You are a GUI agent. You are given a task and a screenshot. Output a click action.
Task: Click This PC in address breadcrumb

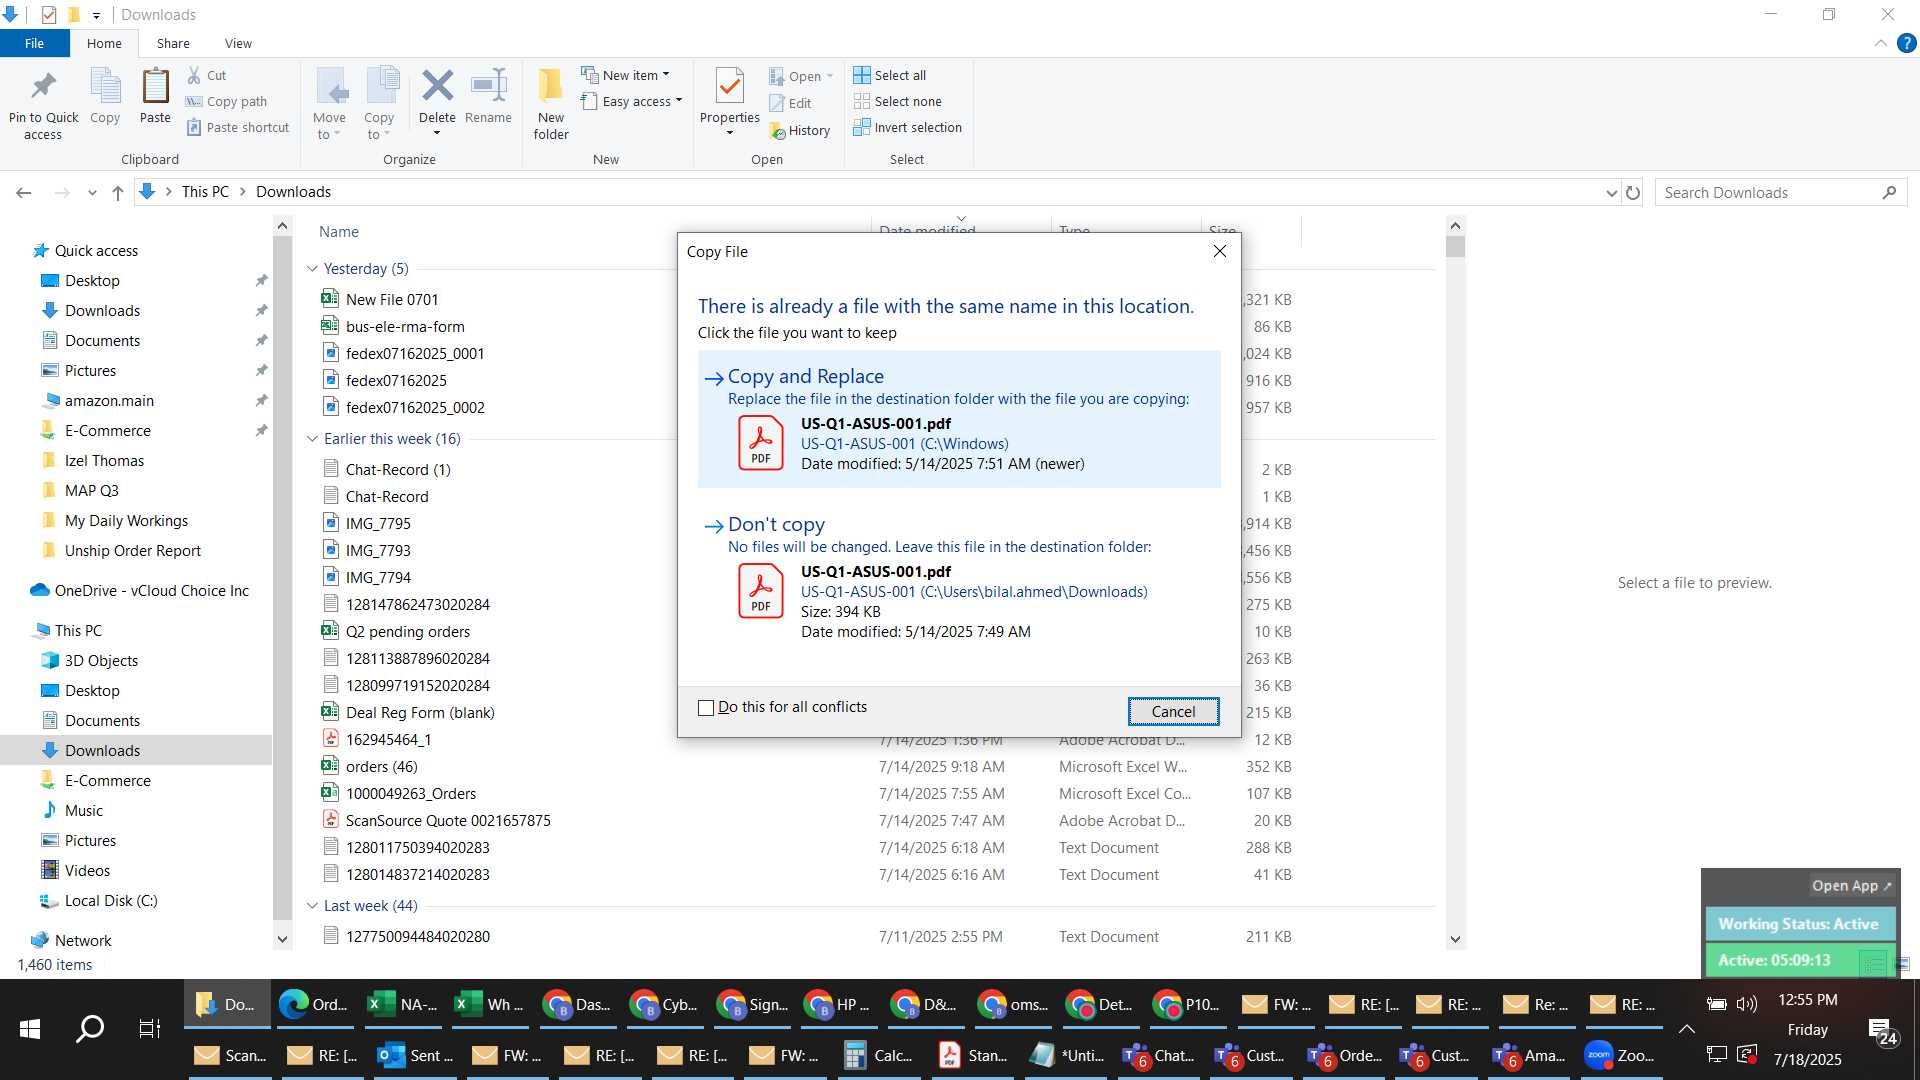[x=205, y=192]
